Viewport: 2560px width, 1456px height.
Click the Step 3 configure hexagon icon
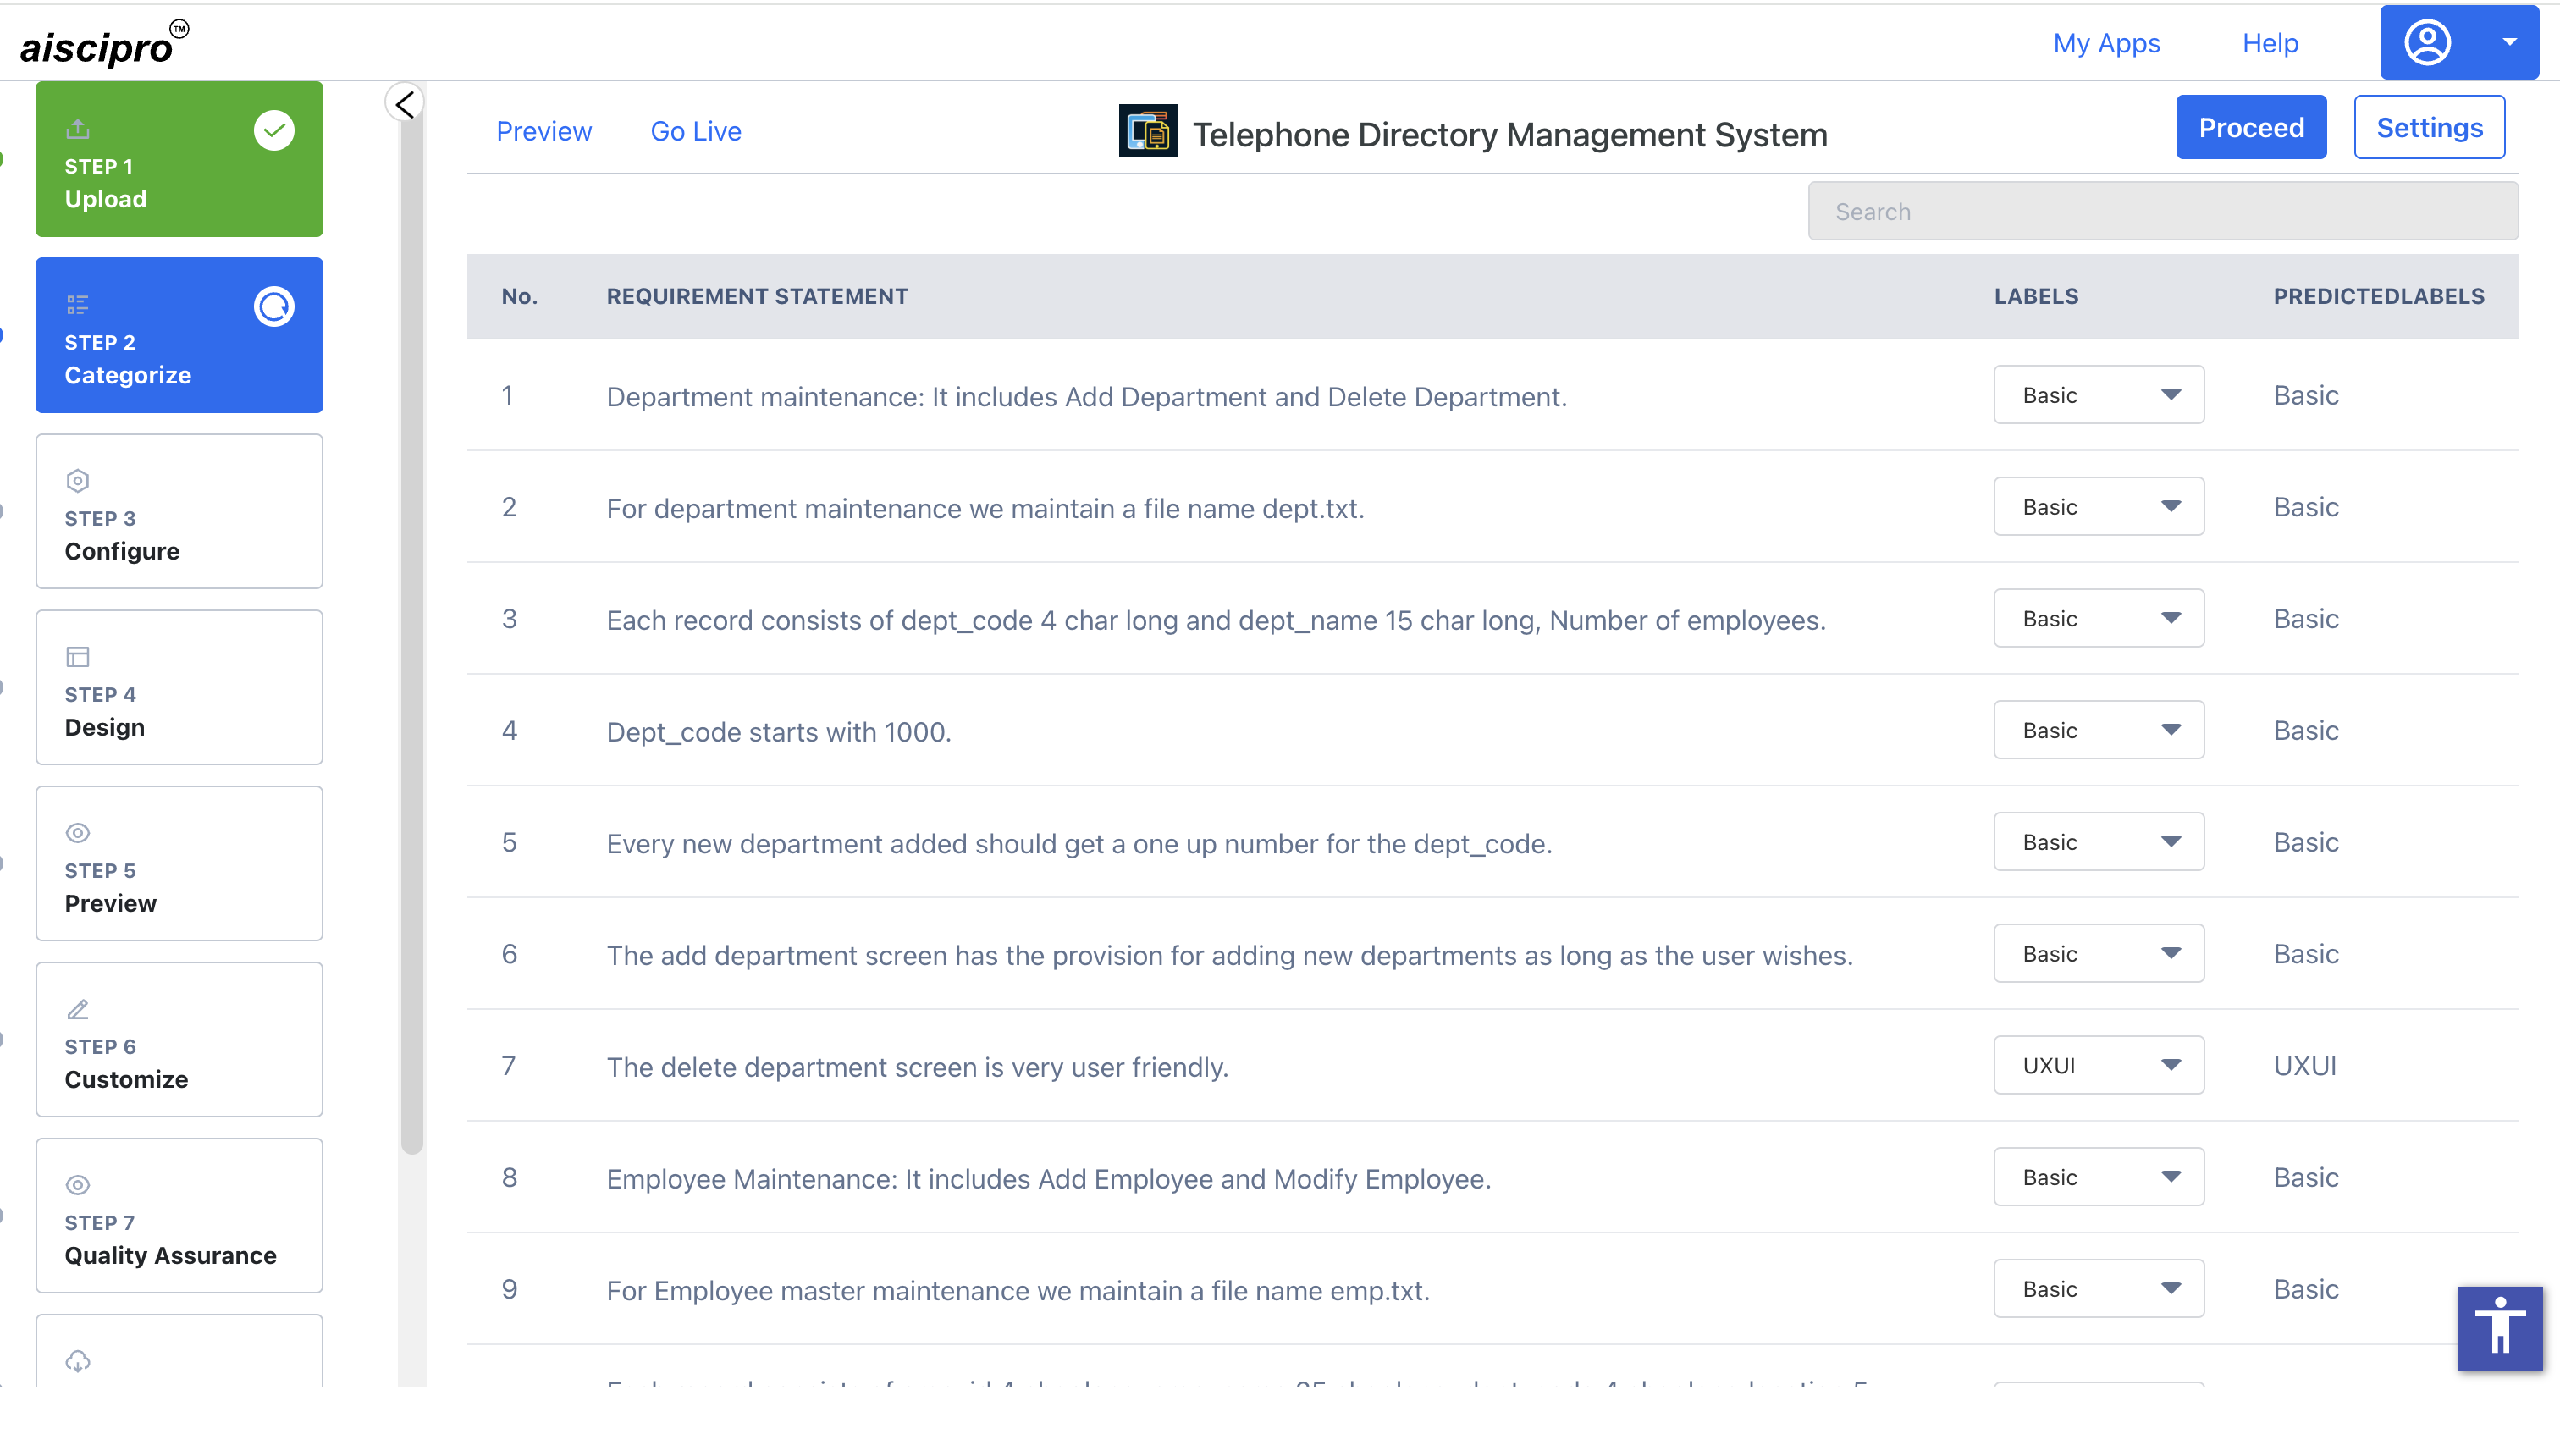tap(78, 481)
